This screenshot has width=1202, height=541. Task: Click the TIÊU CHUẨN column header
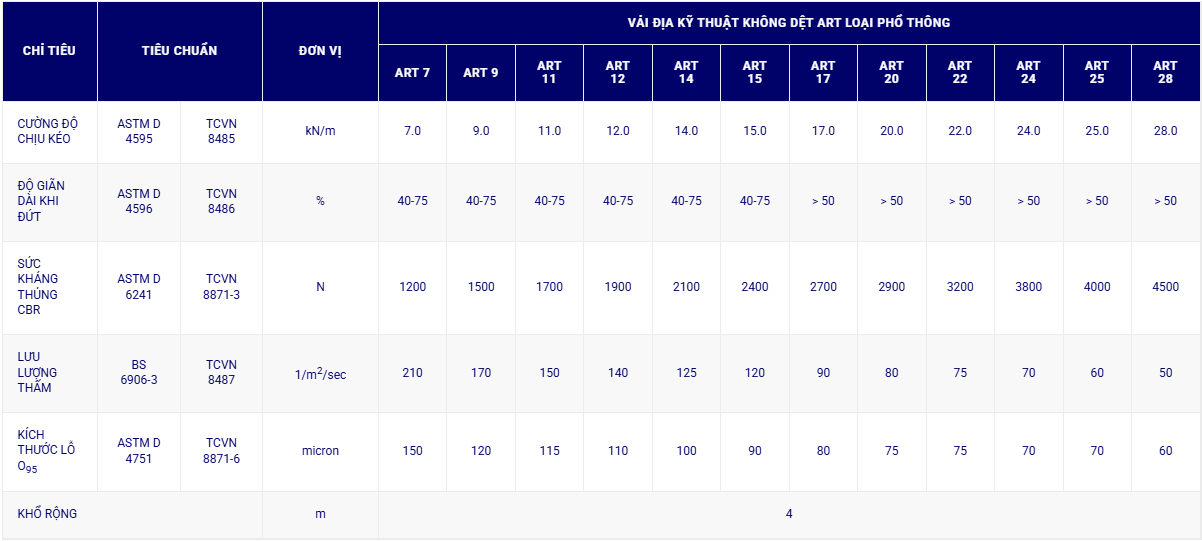(x=179, y=50)
